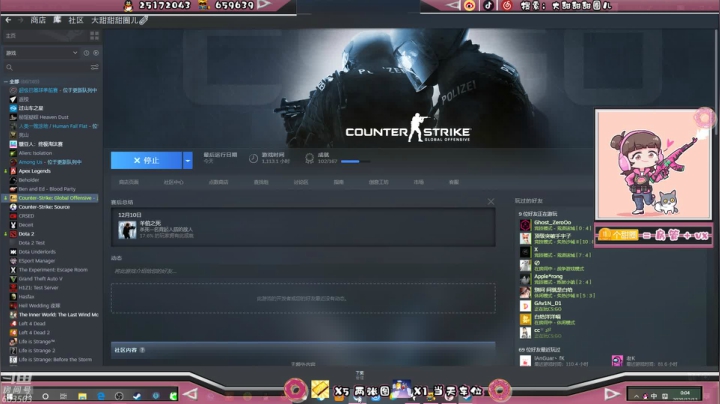
Task: Click Life is Strange 2 icon
Action: (x=13, y=351)
